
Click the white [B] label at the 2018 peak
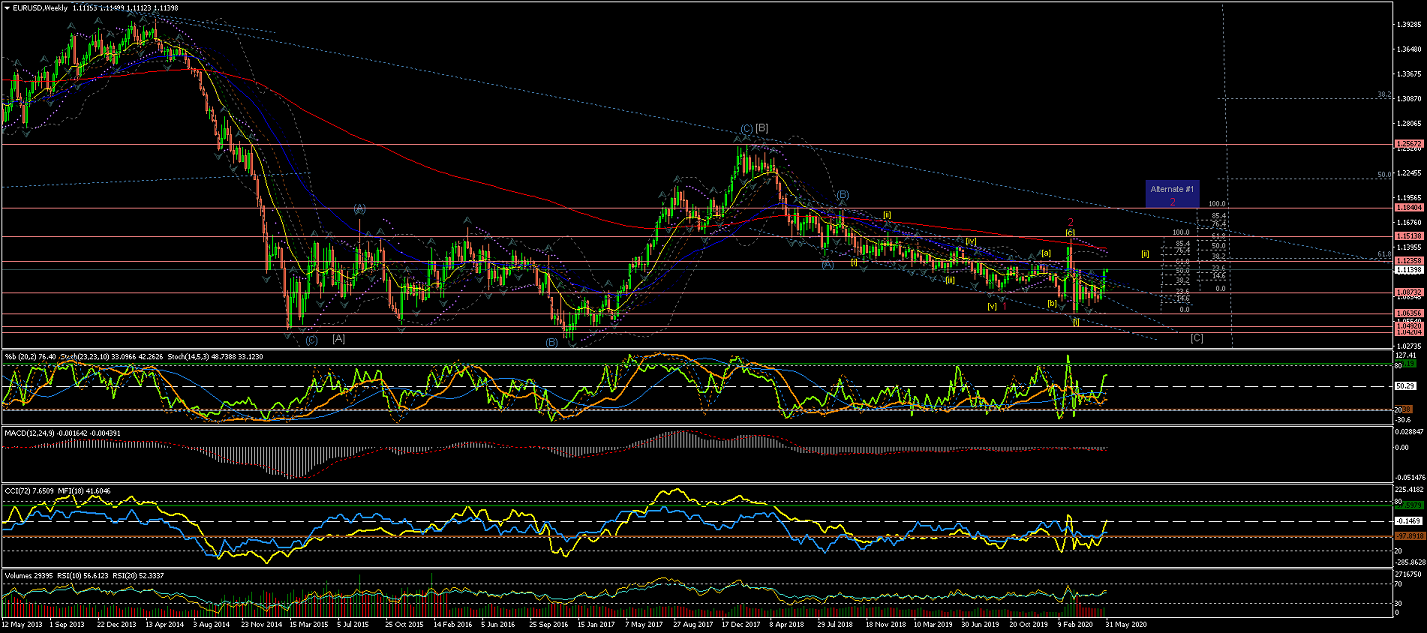tap(762, 128)
